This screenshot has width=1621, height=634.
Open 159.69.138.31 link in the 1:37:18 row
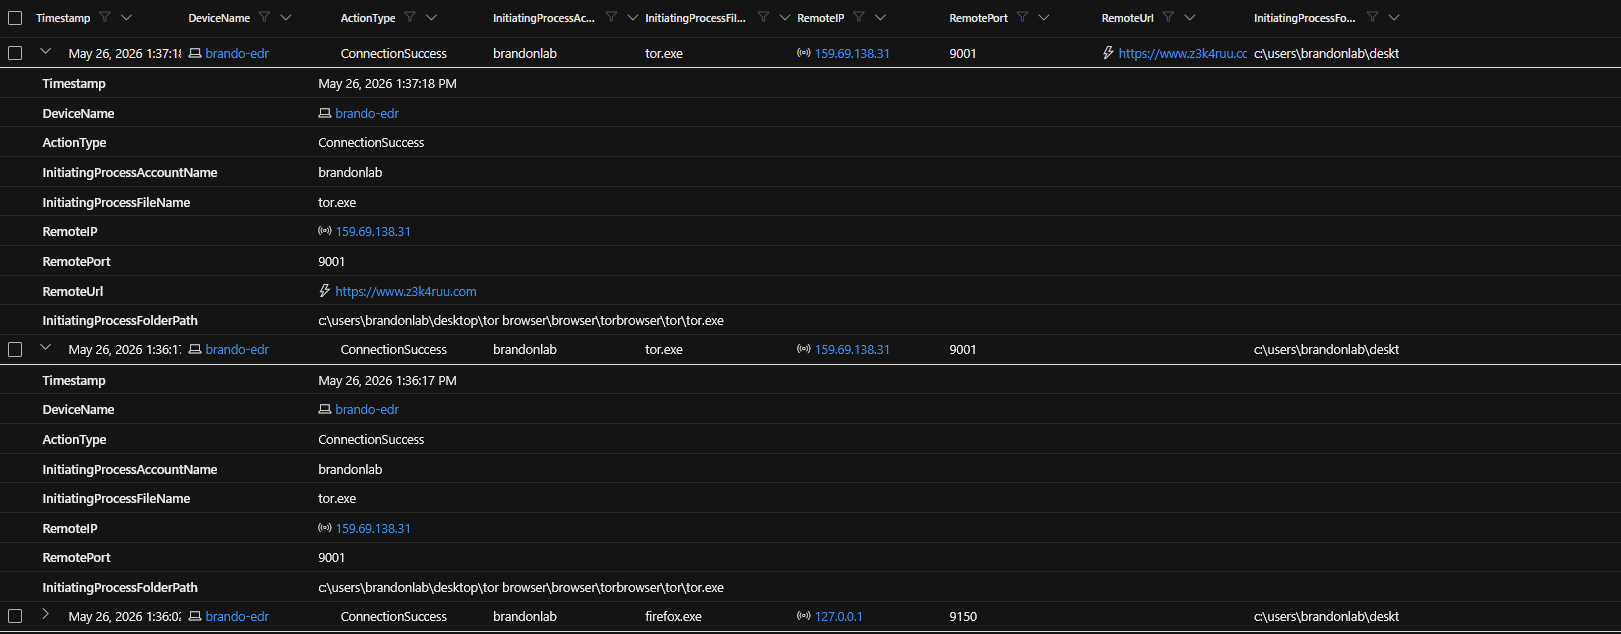pos(852,53)
